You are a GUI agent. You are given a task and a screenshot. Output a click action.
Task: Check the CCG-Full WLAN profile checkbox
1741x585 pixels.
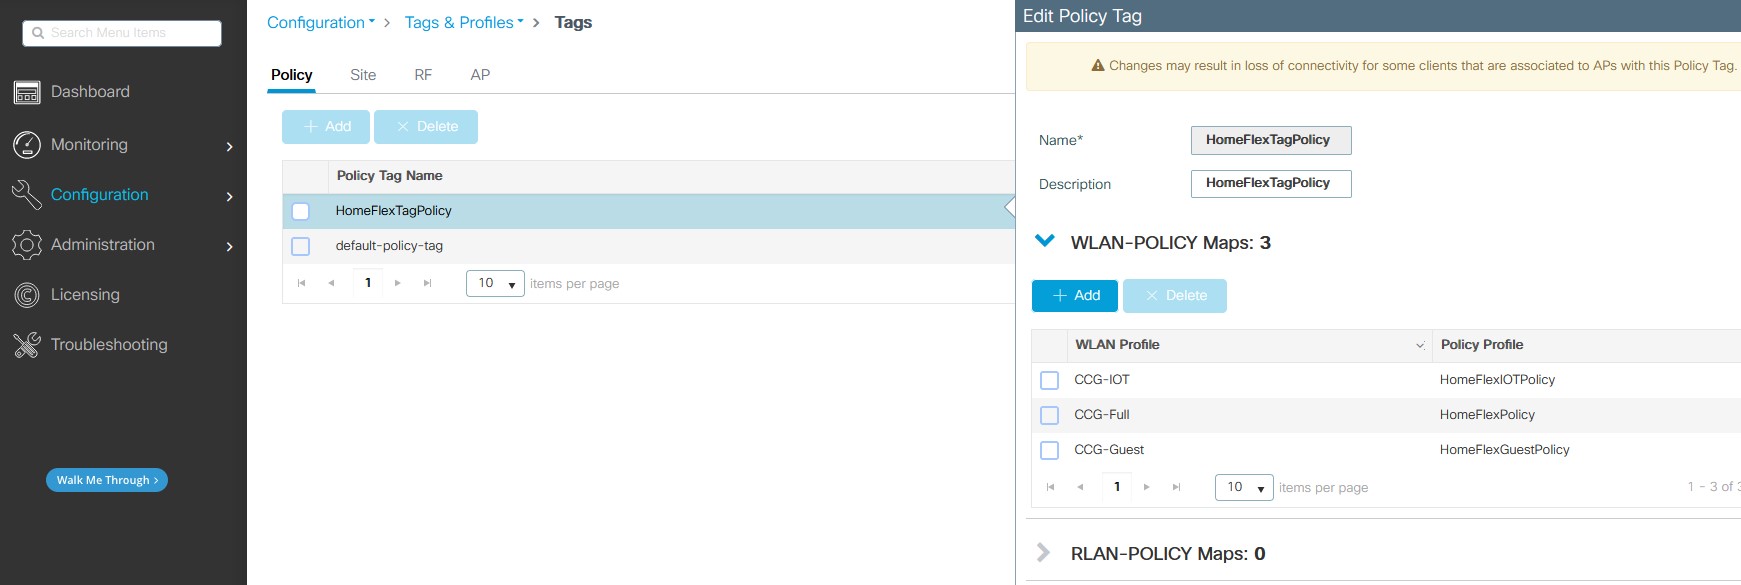point(1049,415)
